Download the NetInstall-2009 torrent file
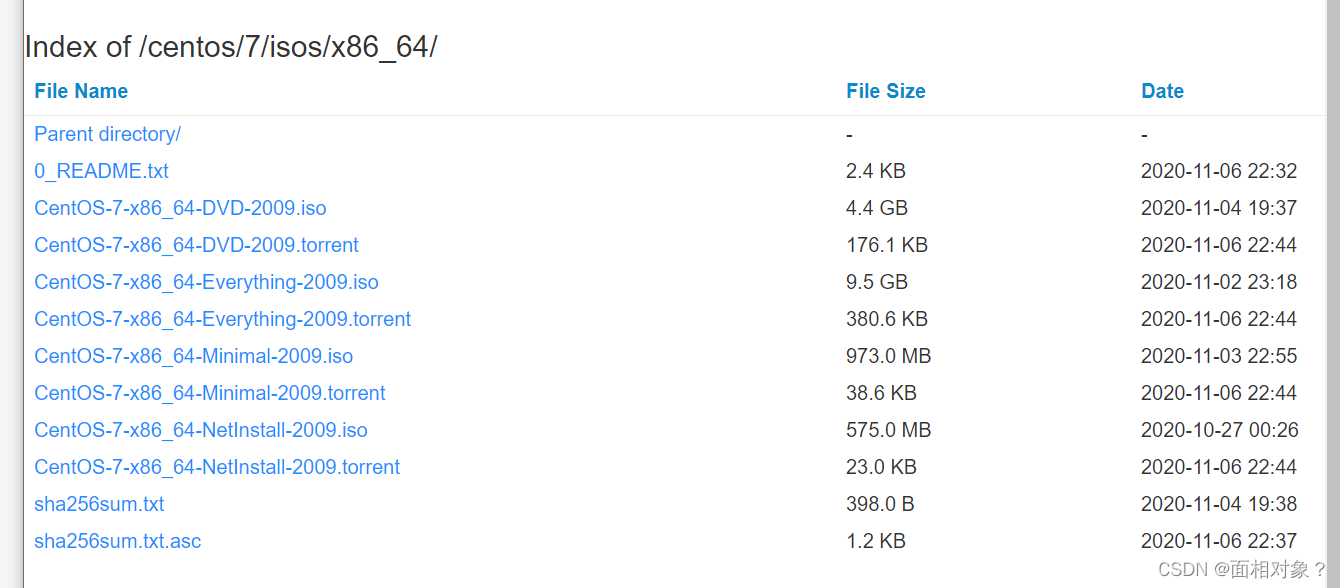The width and height of the screenshot is (1340, 588). (x=217, y=467)
